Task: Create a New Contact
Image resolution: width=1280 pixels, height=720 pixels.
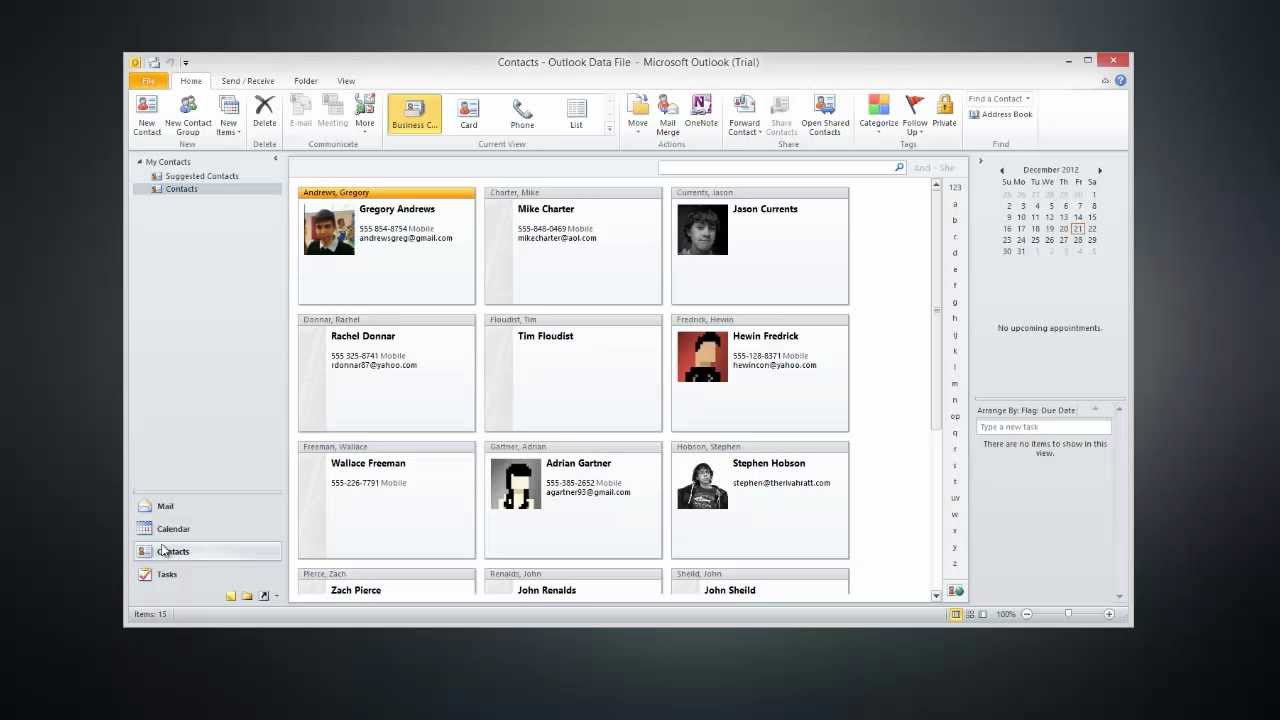Action: (147, 115)
